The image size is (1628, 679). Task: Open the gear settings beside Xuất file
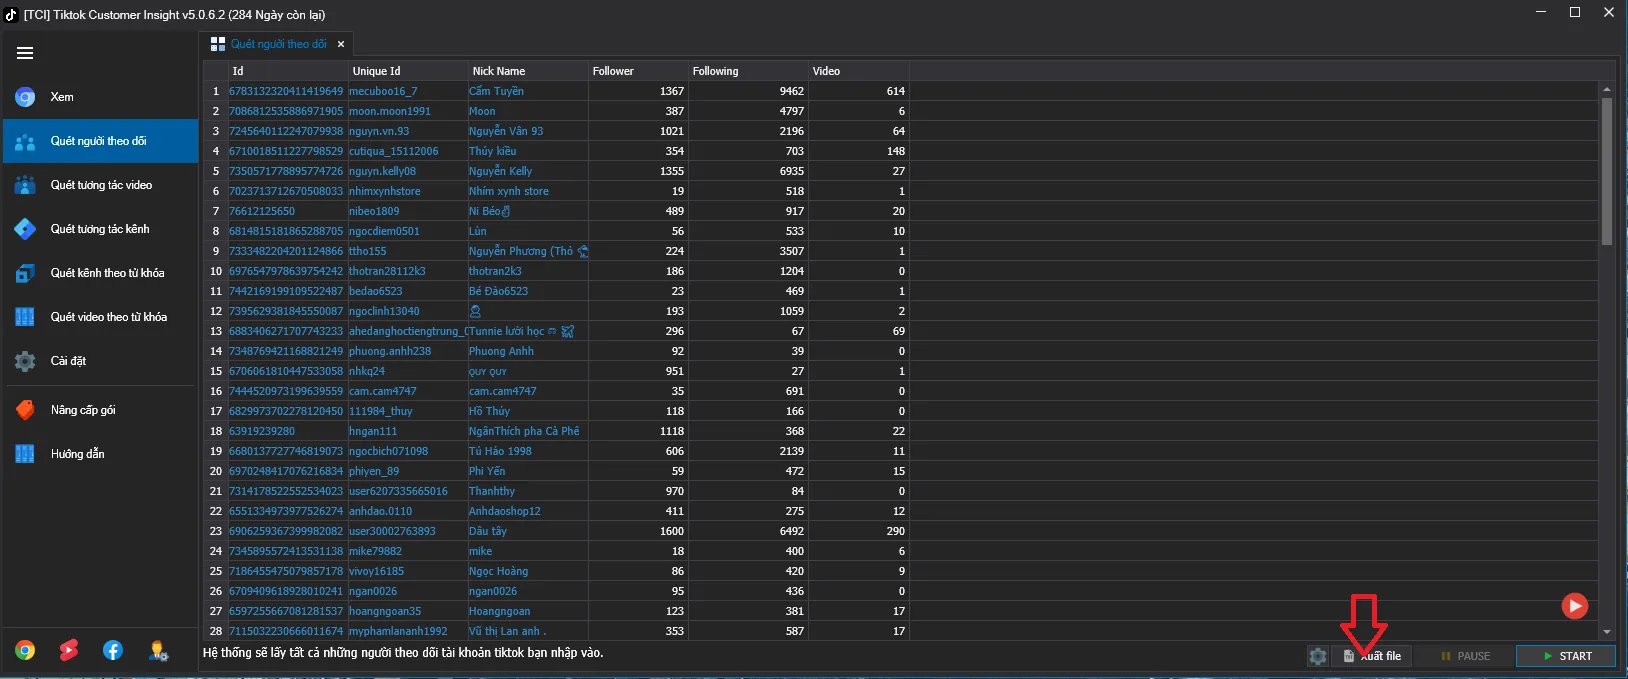(x=1318, y=656)
